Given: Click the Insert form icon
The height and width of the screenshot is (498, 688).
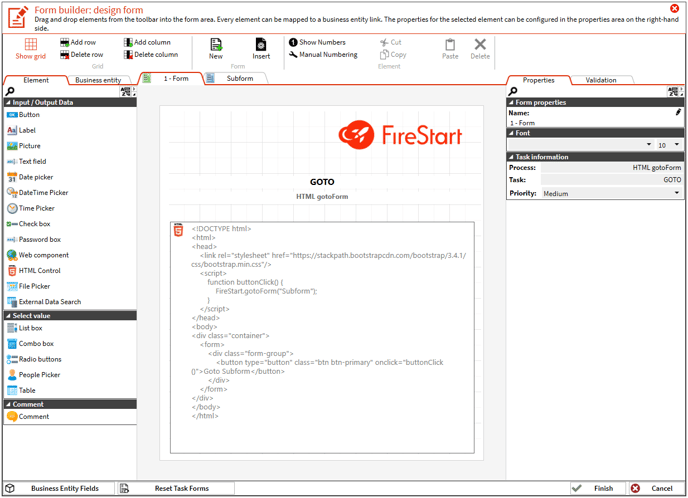Looking at the screenshot, I should coord(261,48).
